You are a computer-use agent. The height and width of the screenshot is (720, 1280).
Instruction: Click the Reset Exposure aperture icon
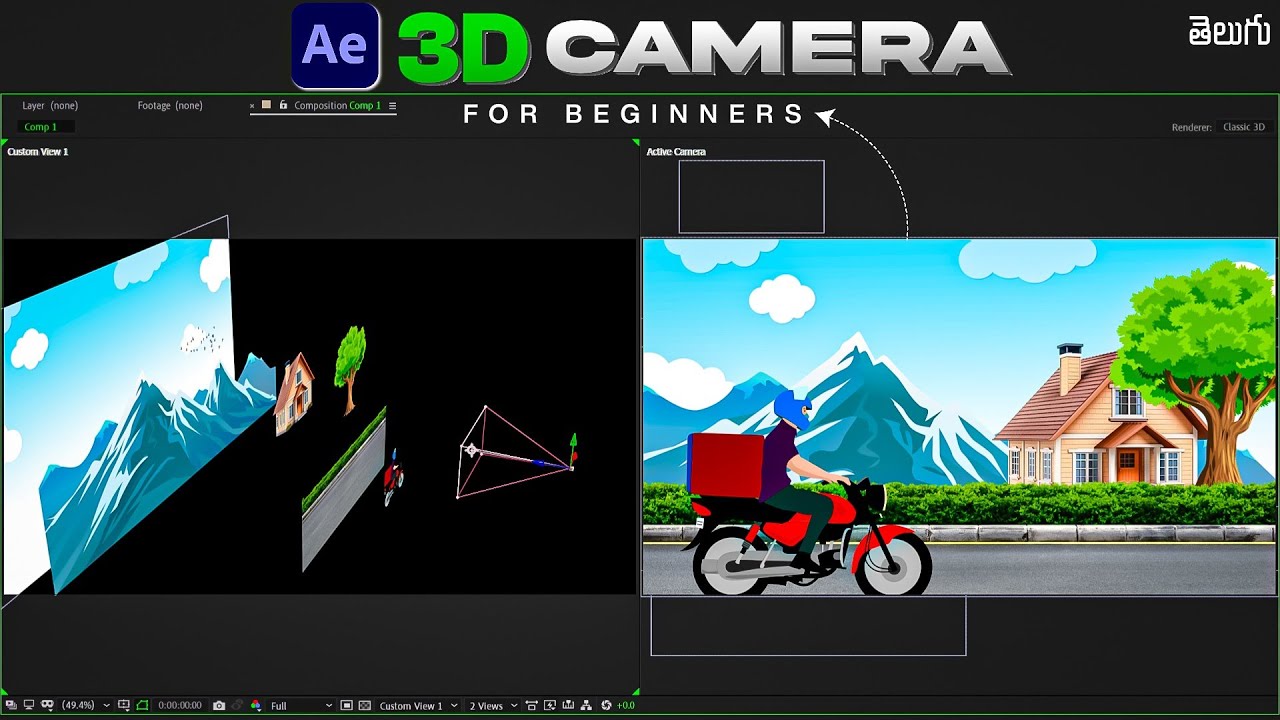pos(606,705)
